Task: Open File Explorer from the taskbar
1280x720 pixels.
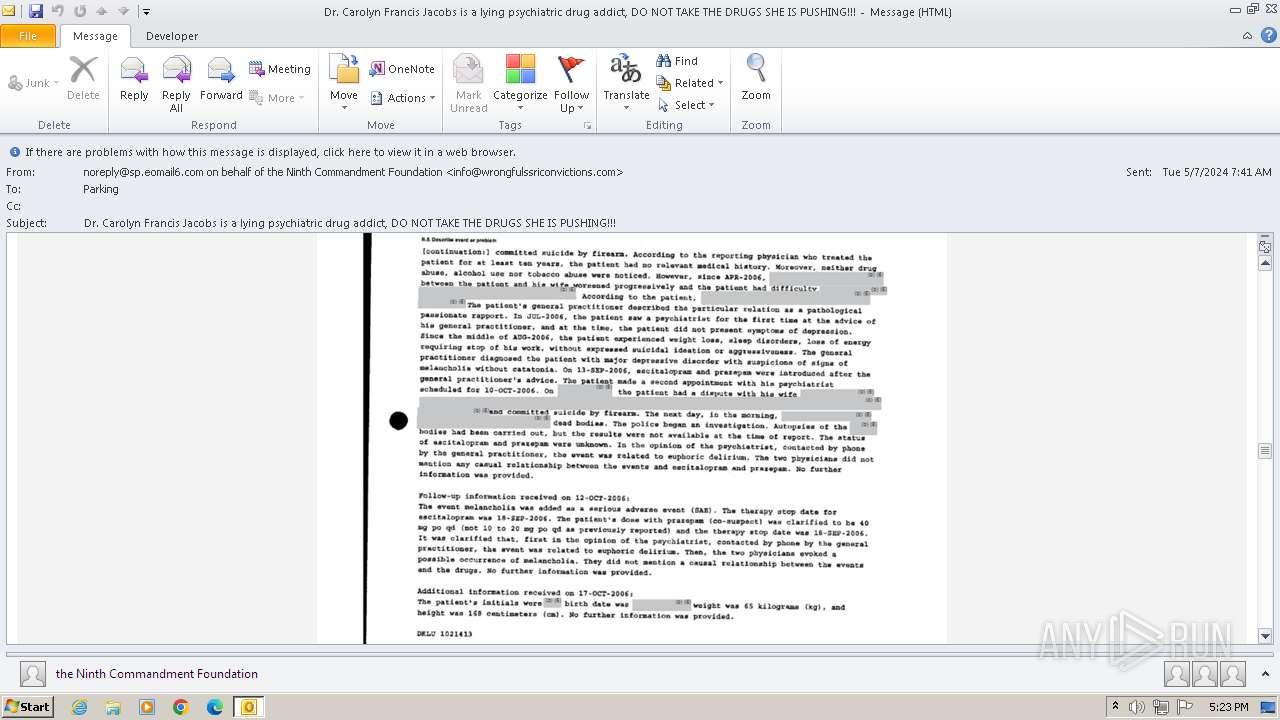Action: point(113,707)
